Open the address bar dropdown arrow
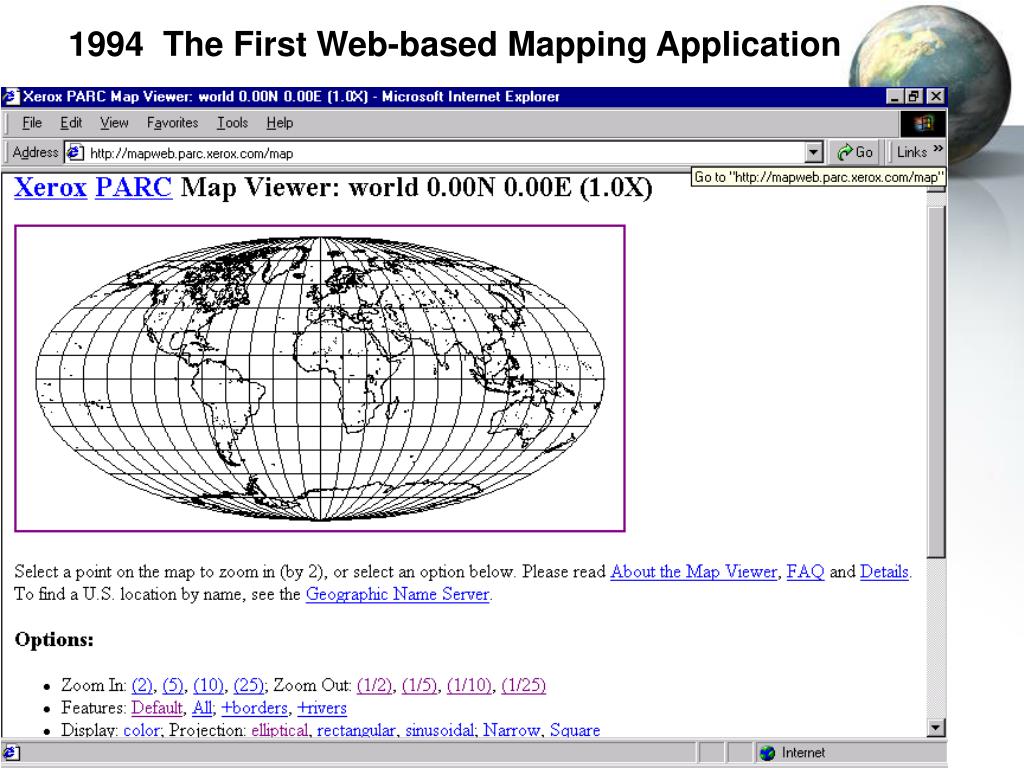Image resolution: width=1024 pixels, height=768 pixels. pos(814,153)
